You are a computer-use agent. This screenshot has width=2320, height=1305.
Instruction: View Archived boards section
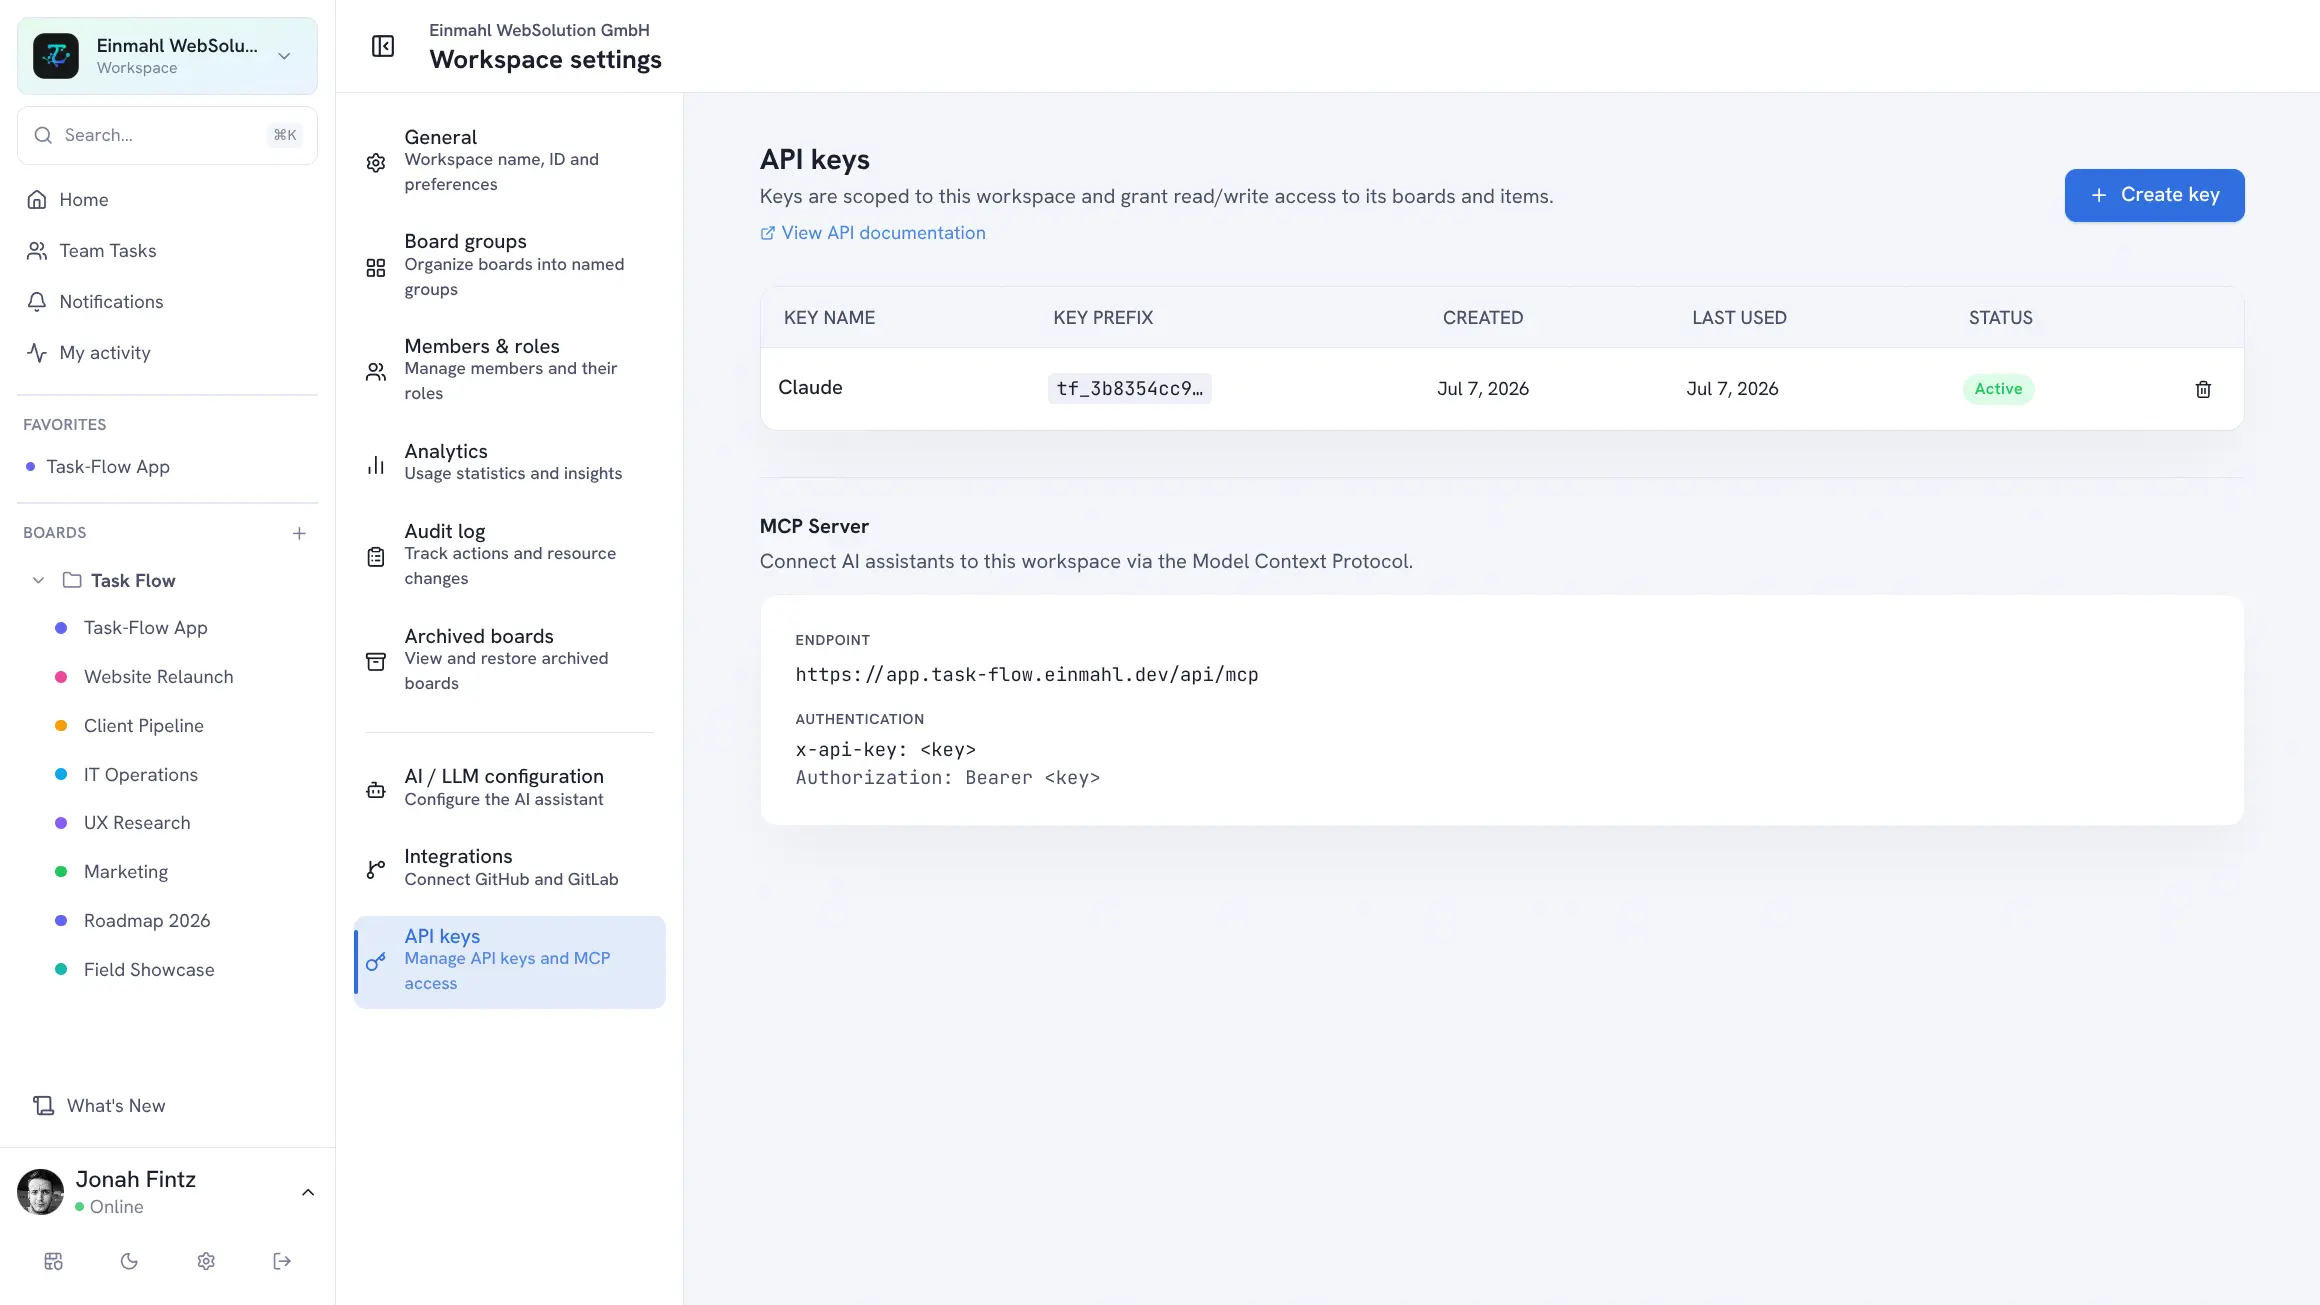(x=509, y=660)
